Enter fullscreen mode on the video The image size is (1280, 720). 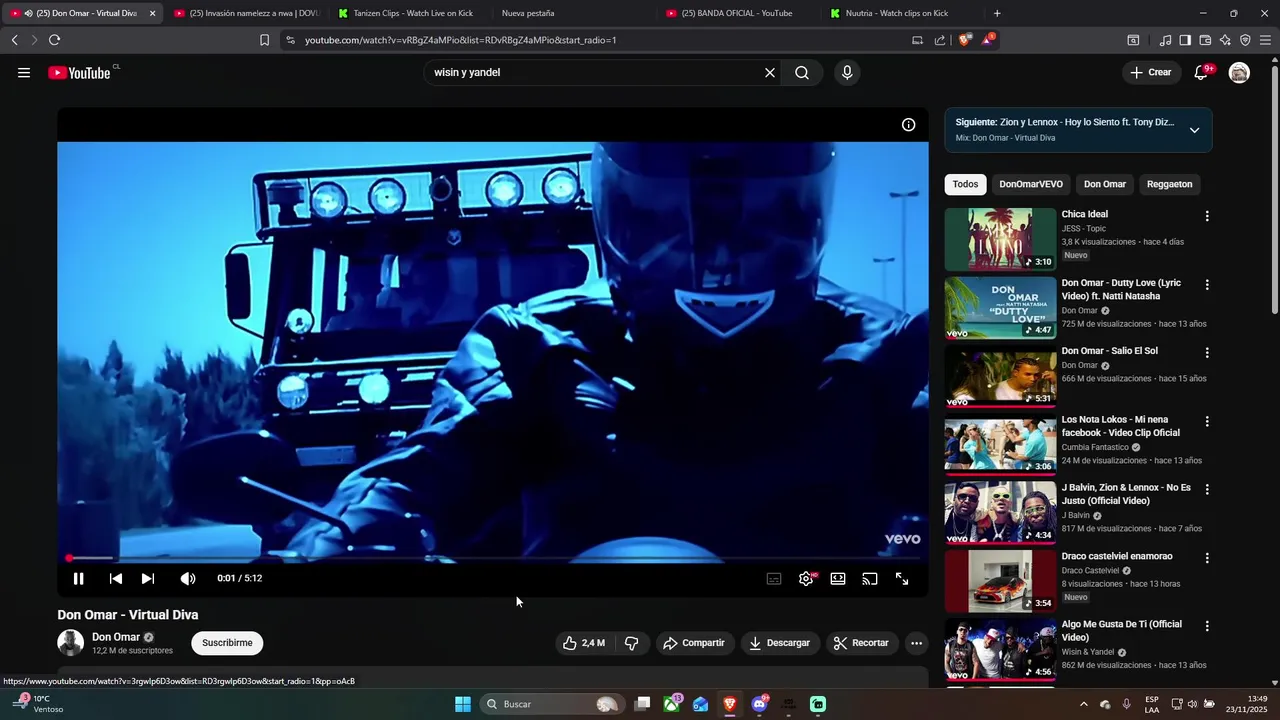[902, 578]
